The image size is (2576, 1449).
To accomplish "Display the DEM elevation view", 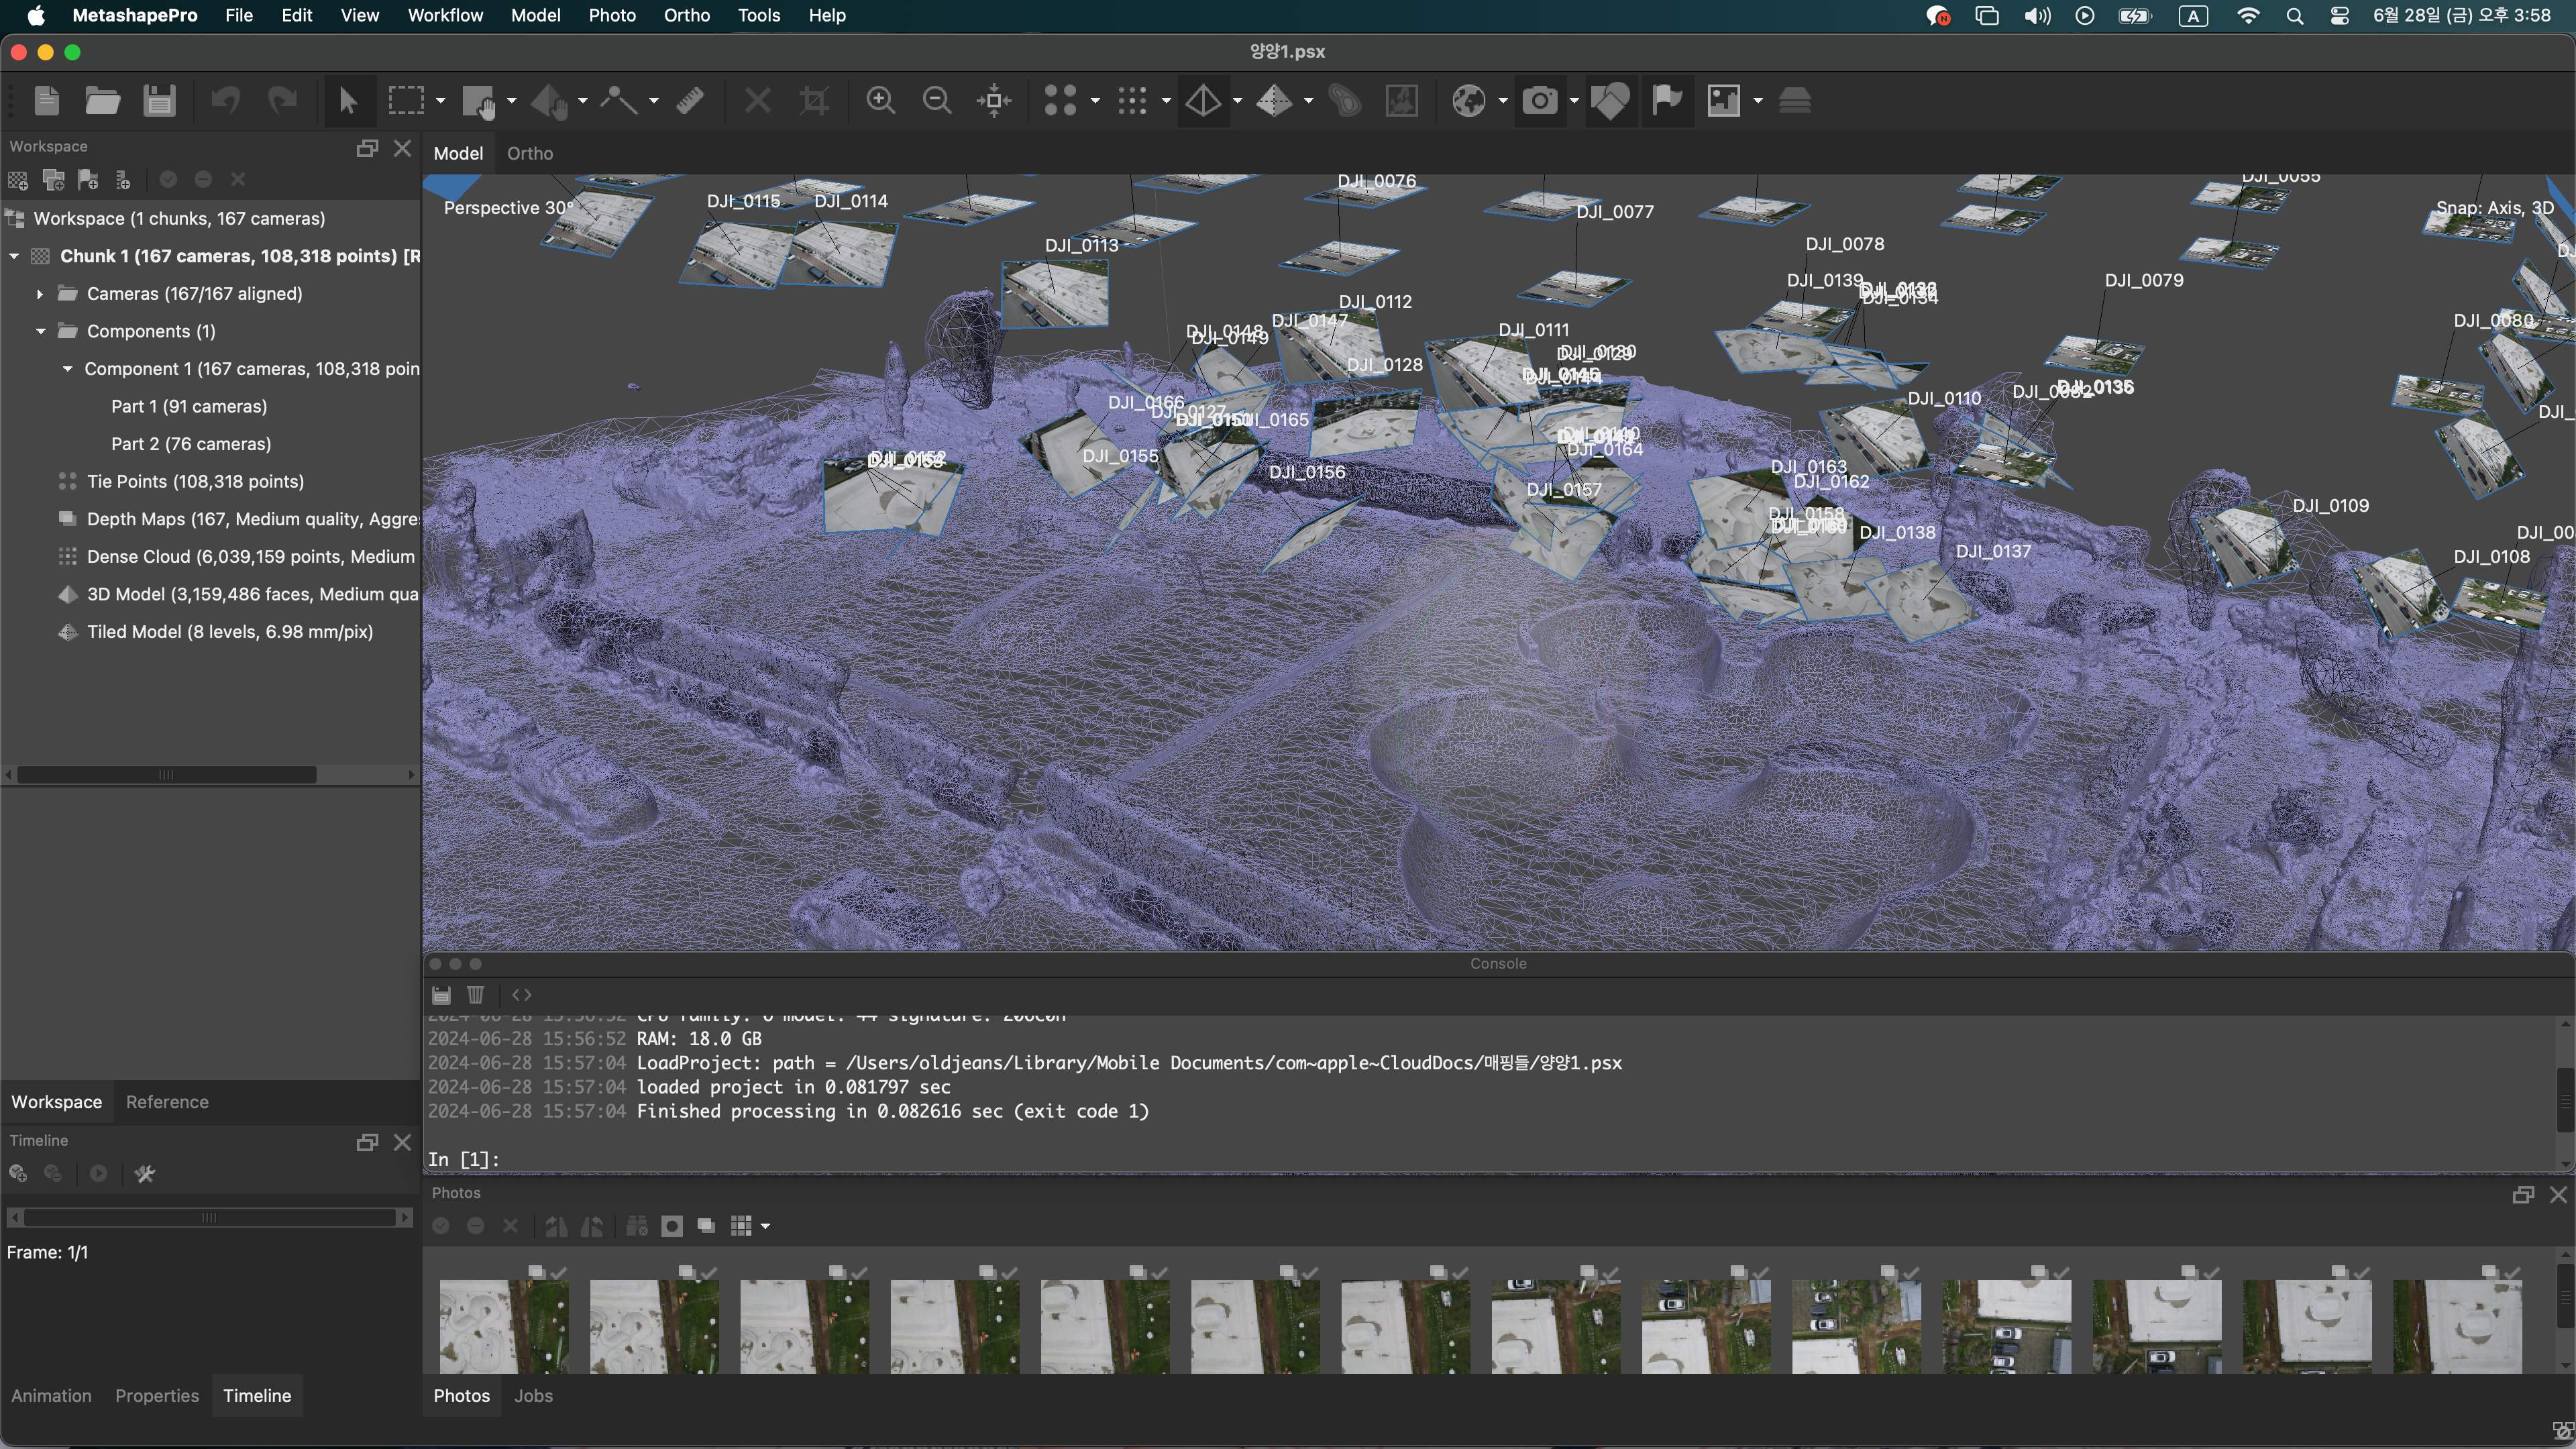I will tap(1346, 100).
